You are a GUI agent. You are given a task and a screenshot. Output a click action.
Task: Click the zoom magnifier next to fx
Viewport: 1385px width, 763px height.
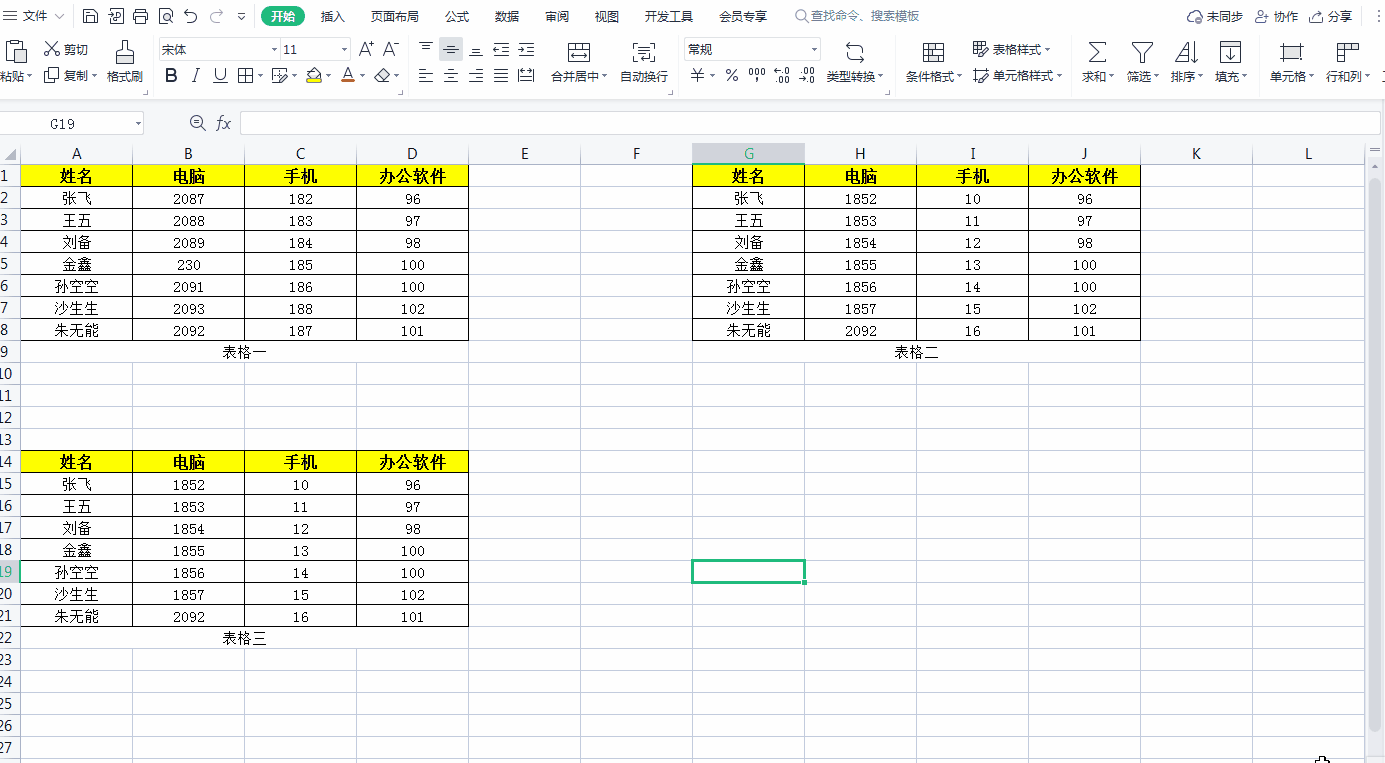click(197, 122)
